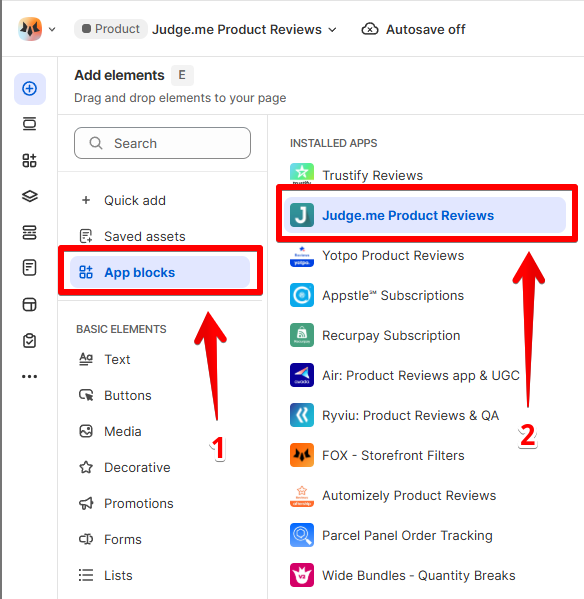Screen dimensions: 584x599
Task: Click the layout template icon in sidebar
Action: click(30, 304)
